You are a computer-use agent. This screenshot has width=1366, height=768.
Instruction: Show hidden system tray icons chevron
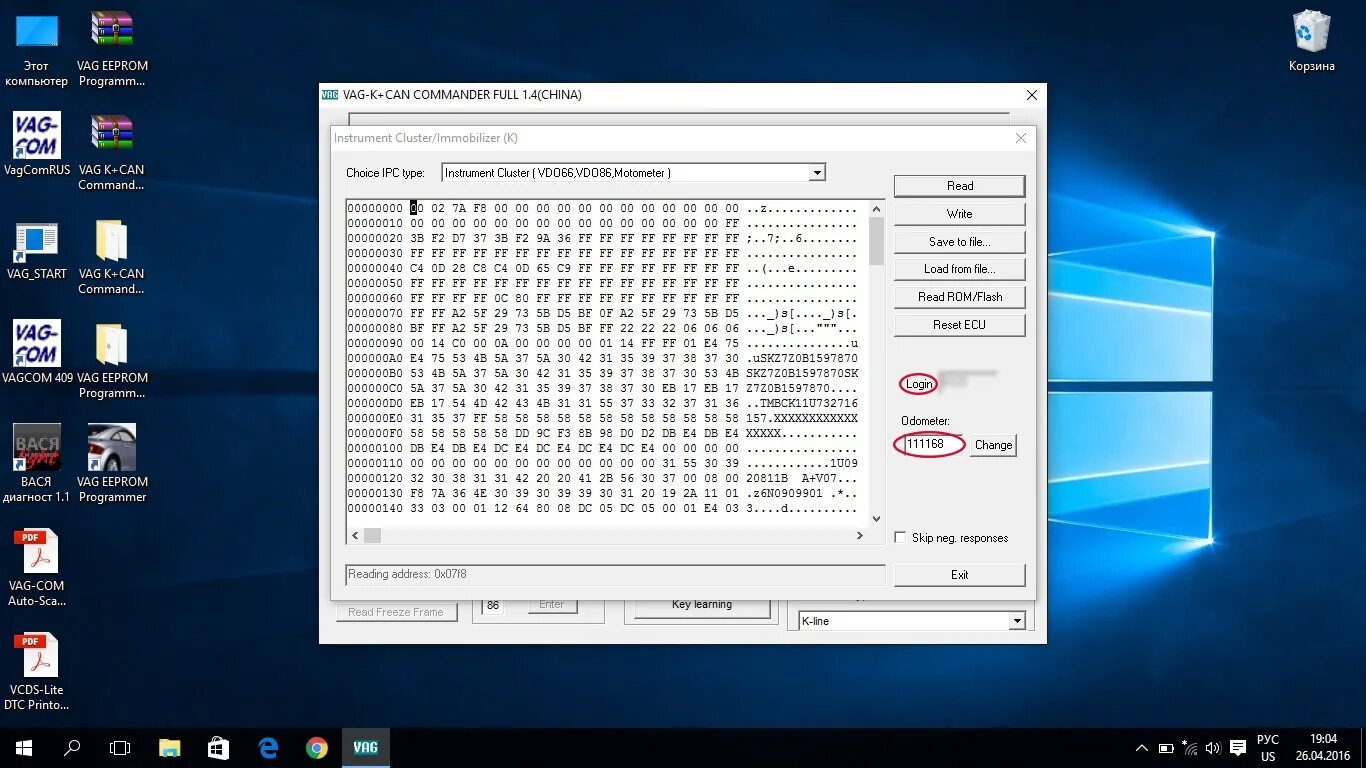(x=1142, y=748)
